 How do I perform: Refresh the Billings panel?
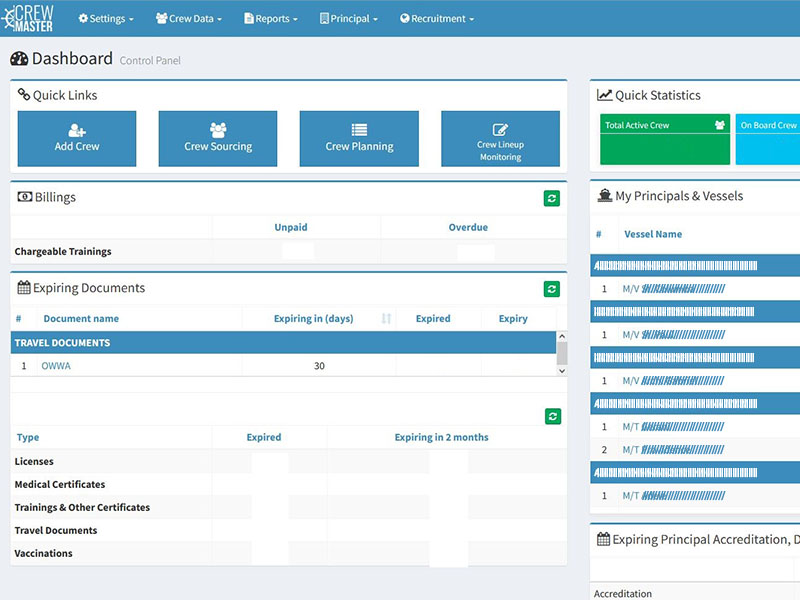tap(552, 198)
